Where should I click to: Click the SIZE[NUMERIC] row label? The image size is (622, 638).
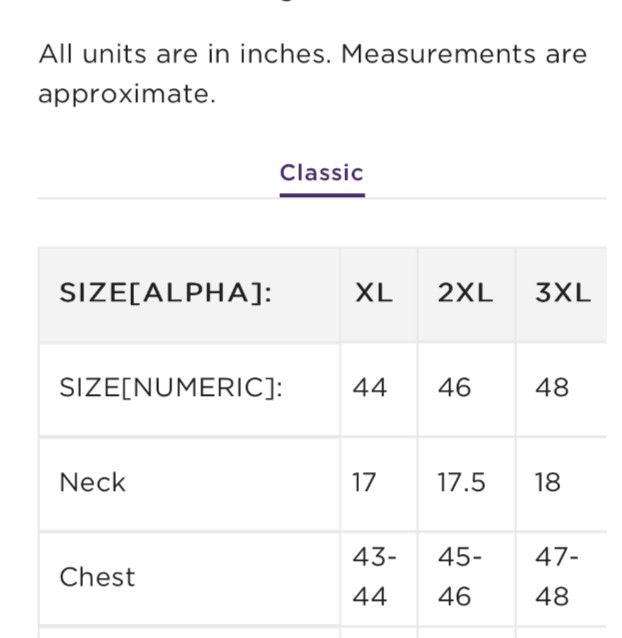point(171,387)
